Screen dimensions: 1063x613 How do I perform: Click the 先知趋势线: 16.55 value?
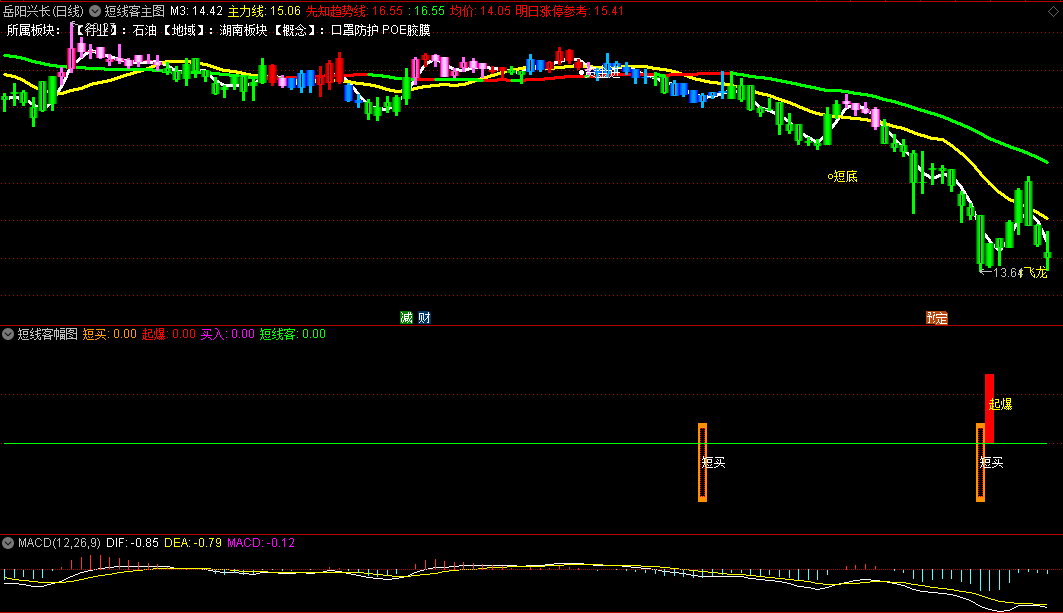click(355, 11)
